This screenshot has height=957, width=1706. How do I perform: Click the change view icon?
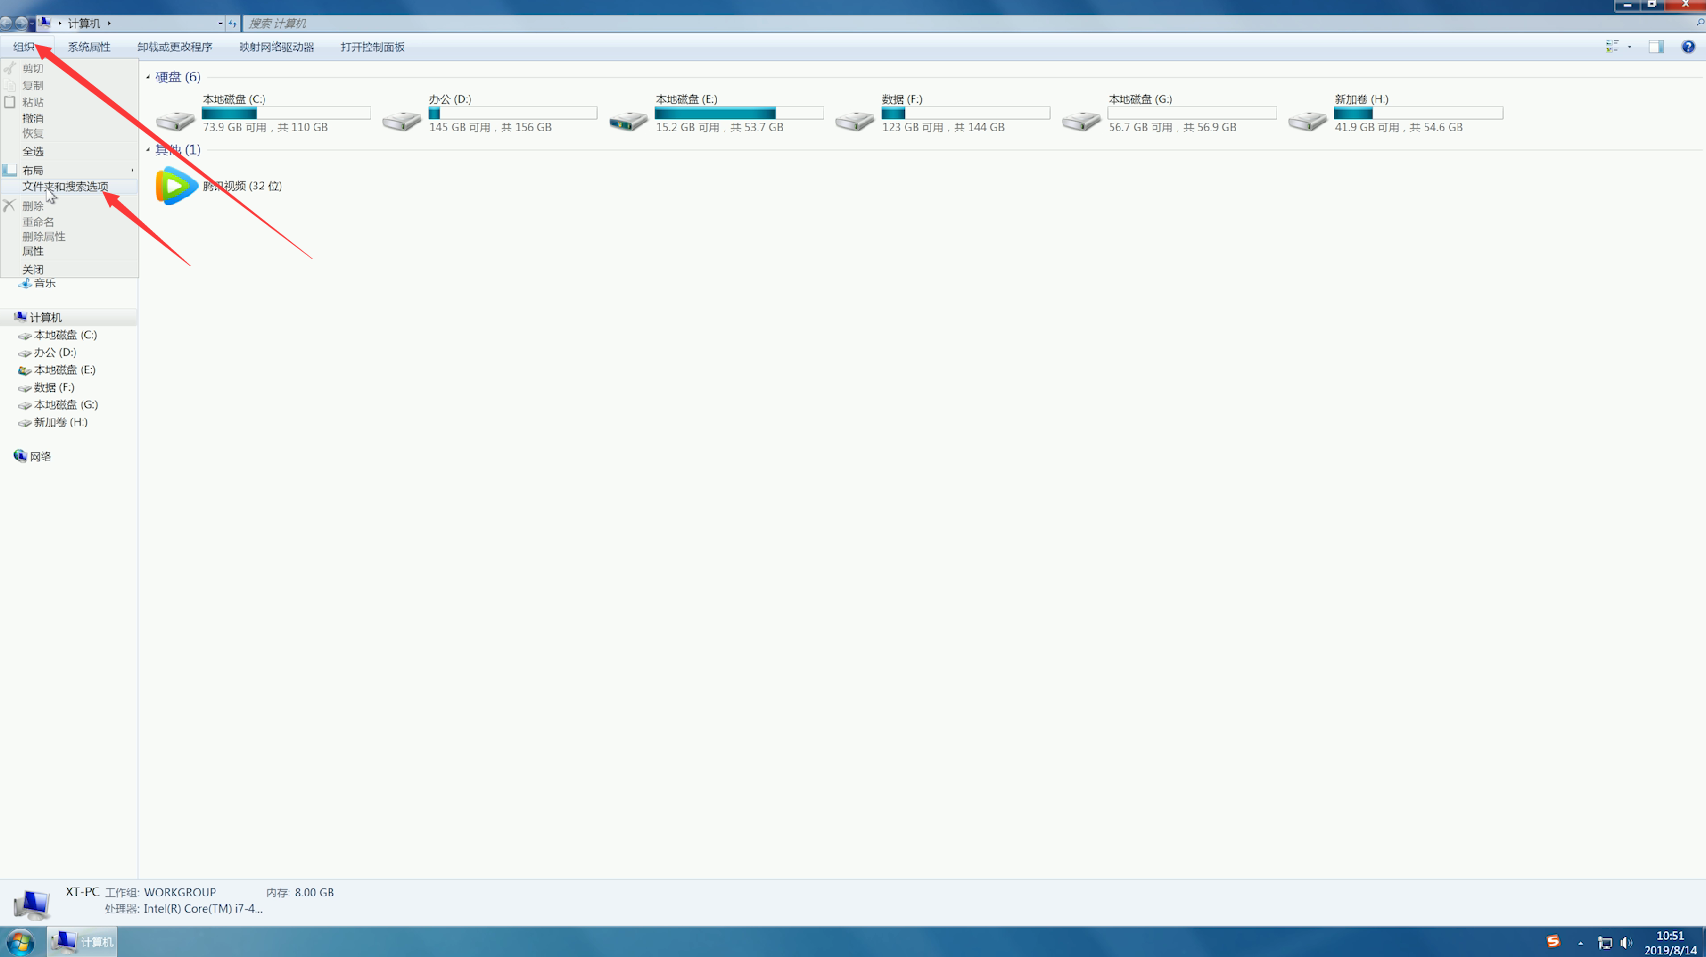(x=1612, y=47)
